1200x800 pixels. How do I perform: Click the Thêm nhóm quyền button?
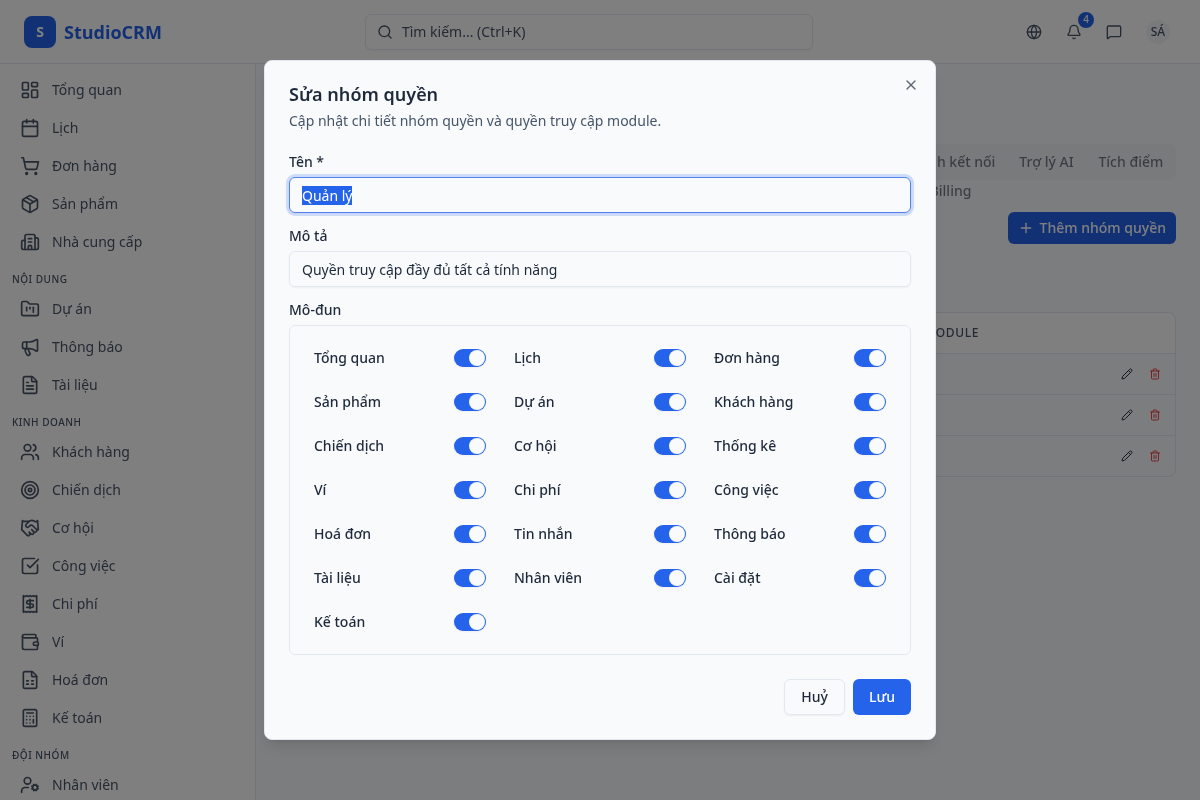tap(1092, 228)
